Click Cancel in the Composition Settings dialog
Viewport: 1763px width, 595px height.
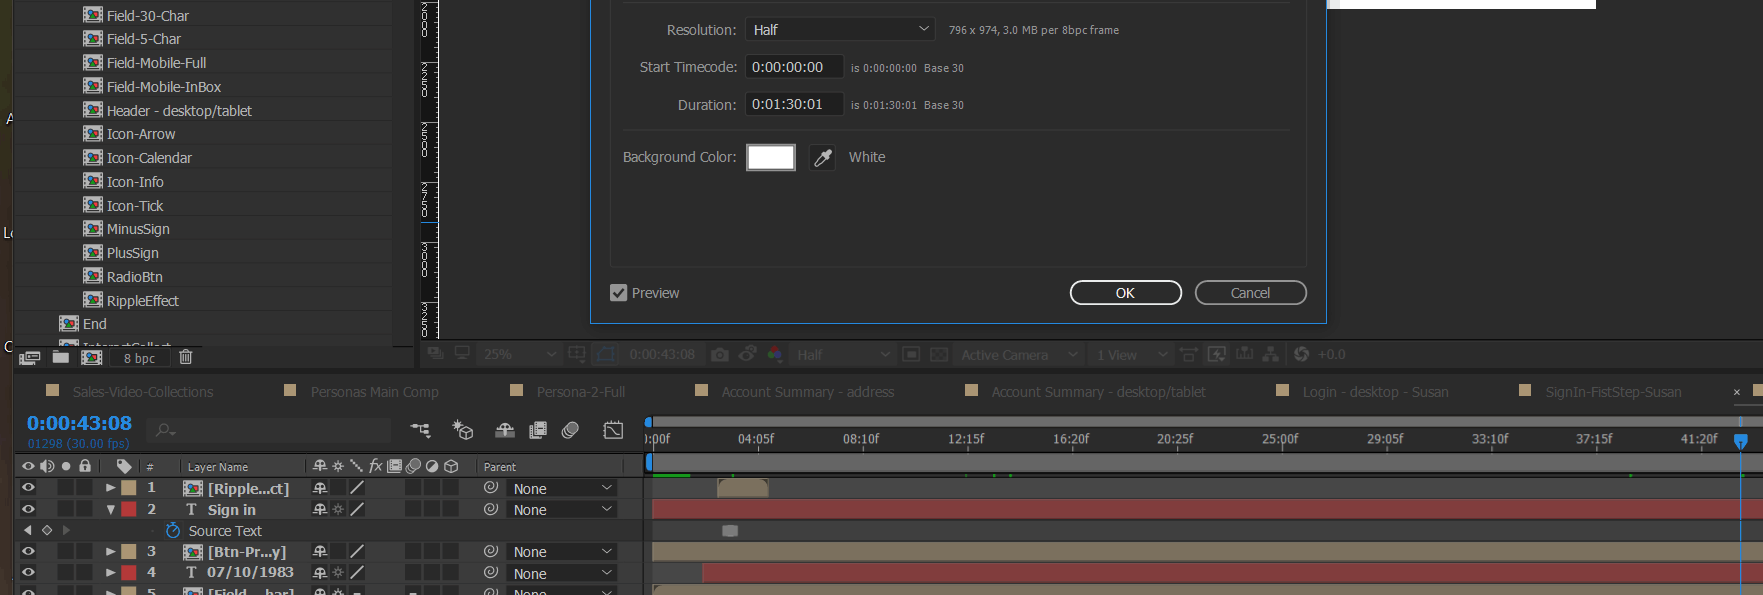(x=1250, y=293)
